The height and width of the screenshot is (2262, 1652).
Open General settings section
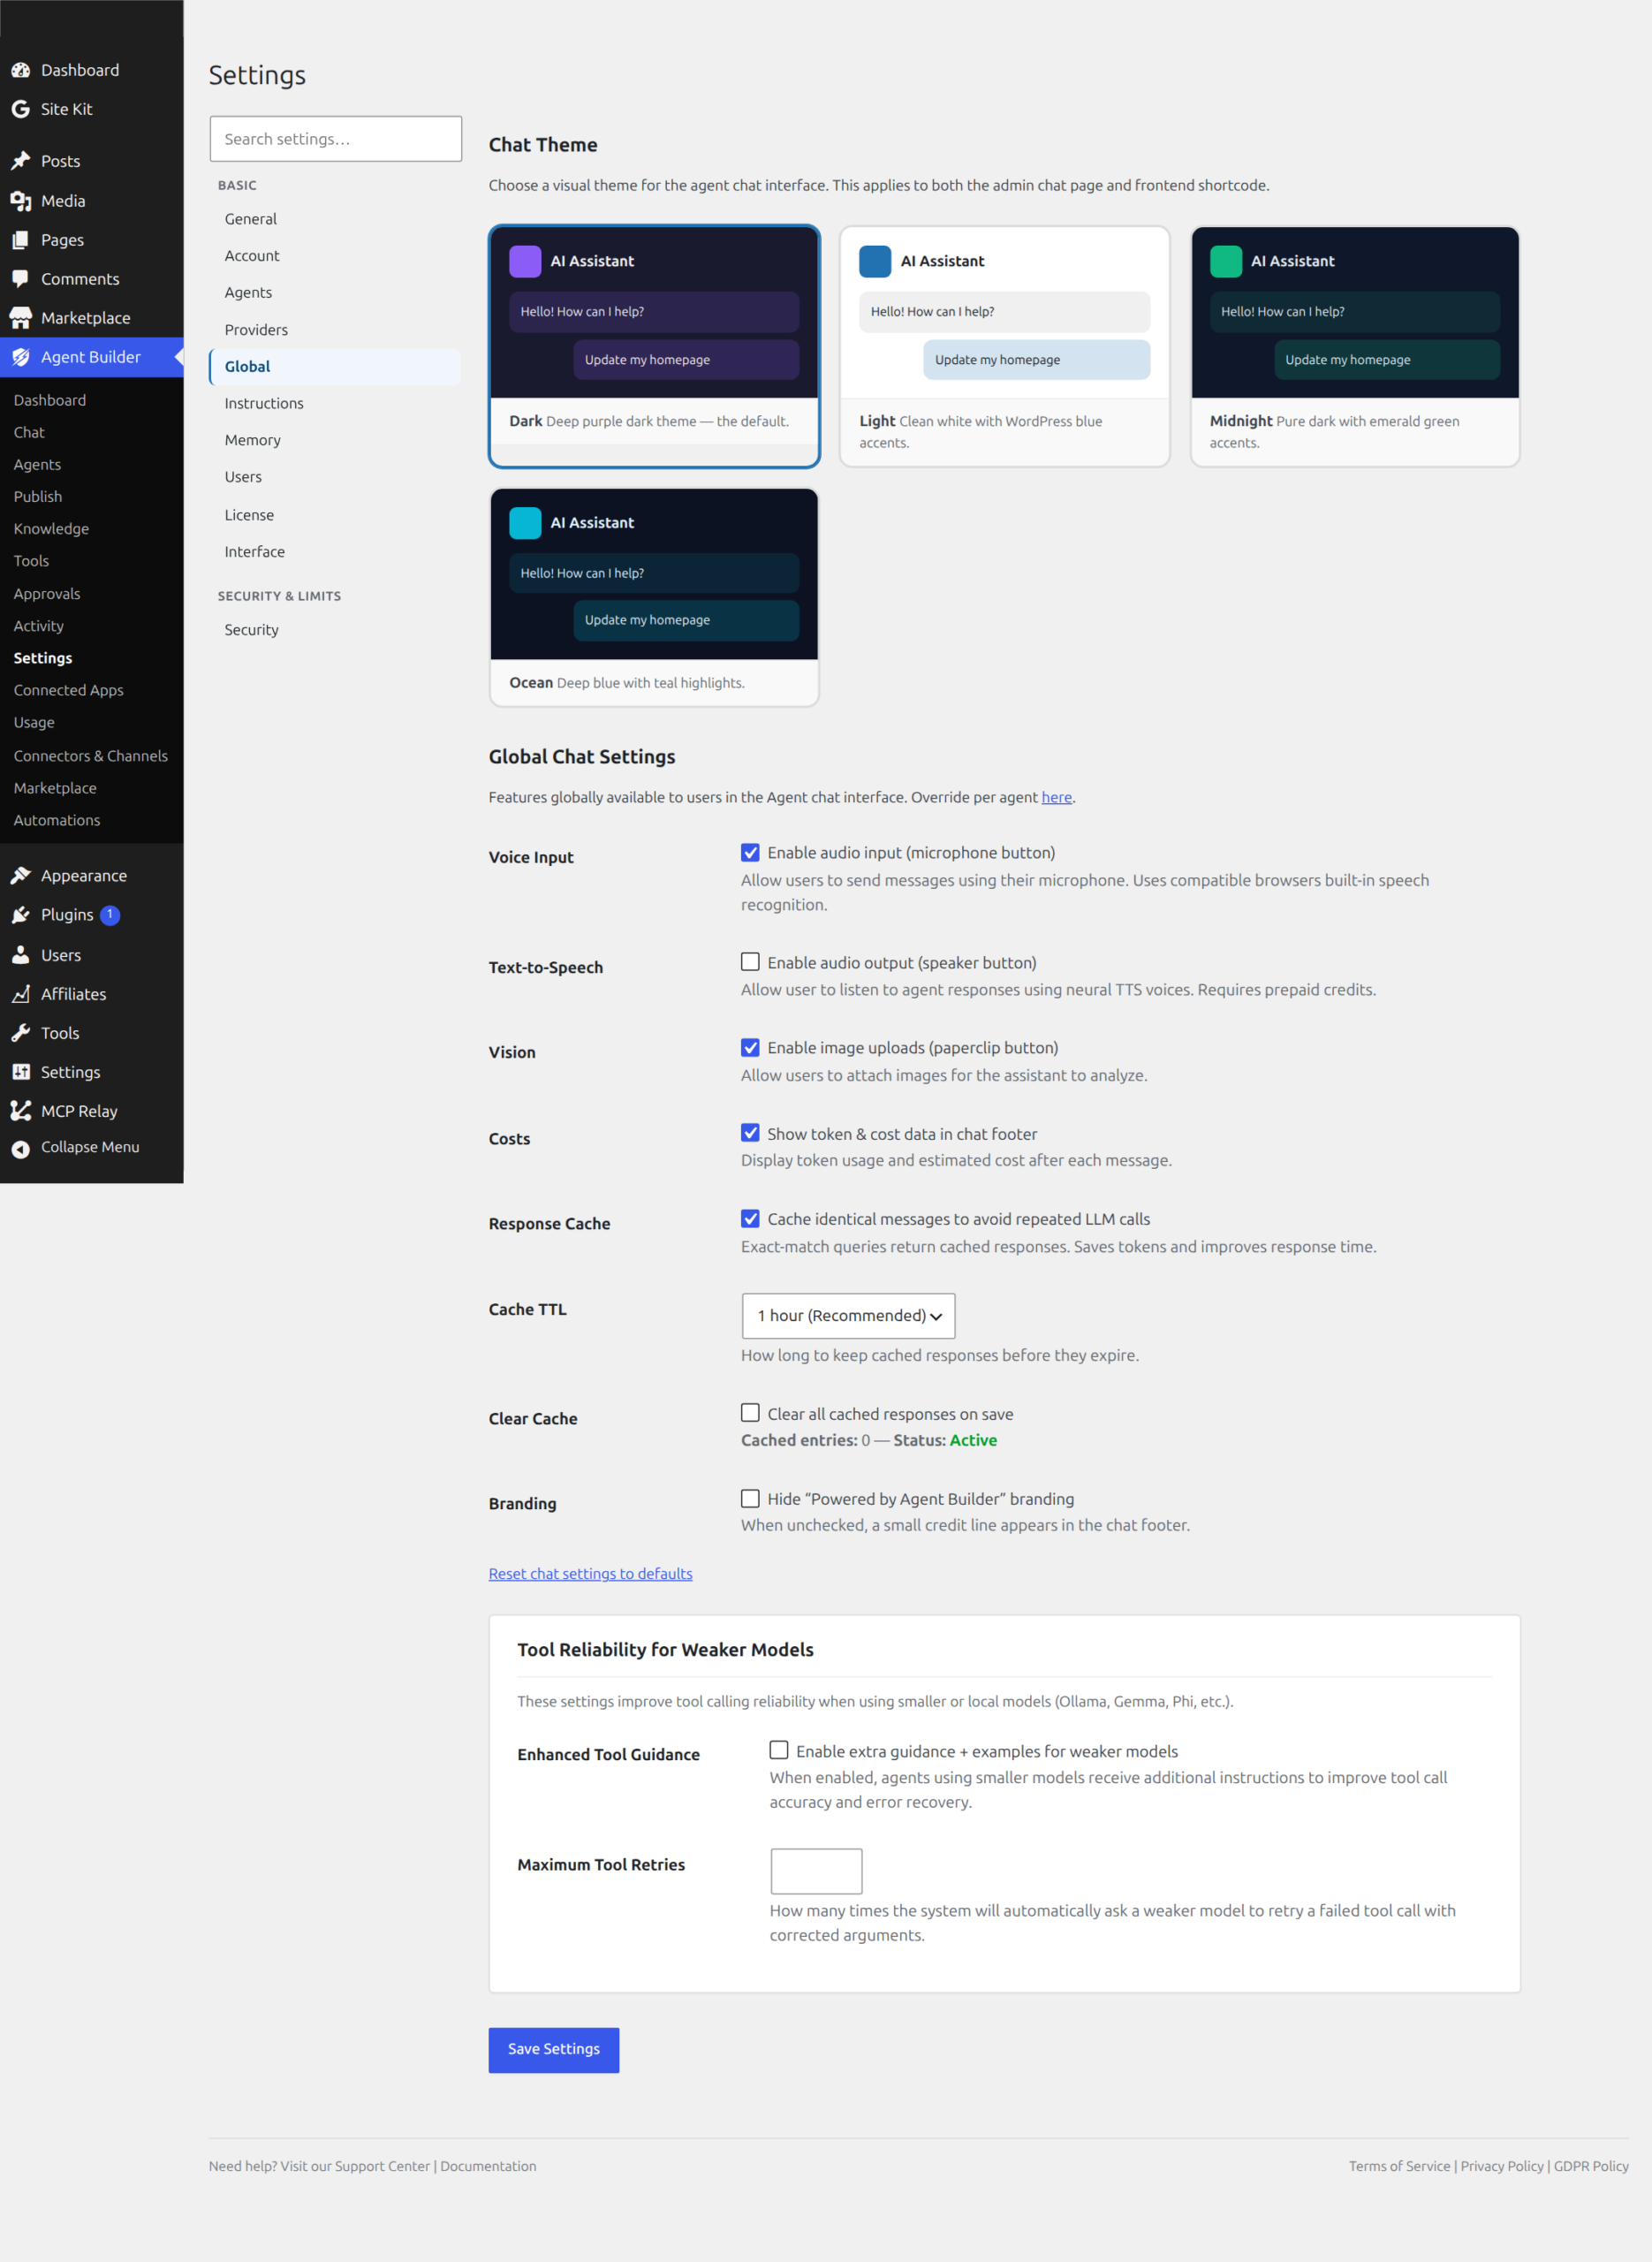click(x=335, y=219)
